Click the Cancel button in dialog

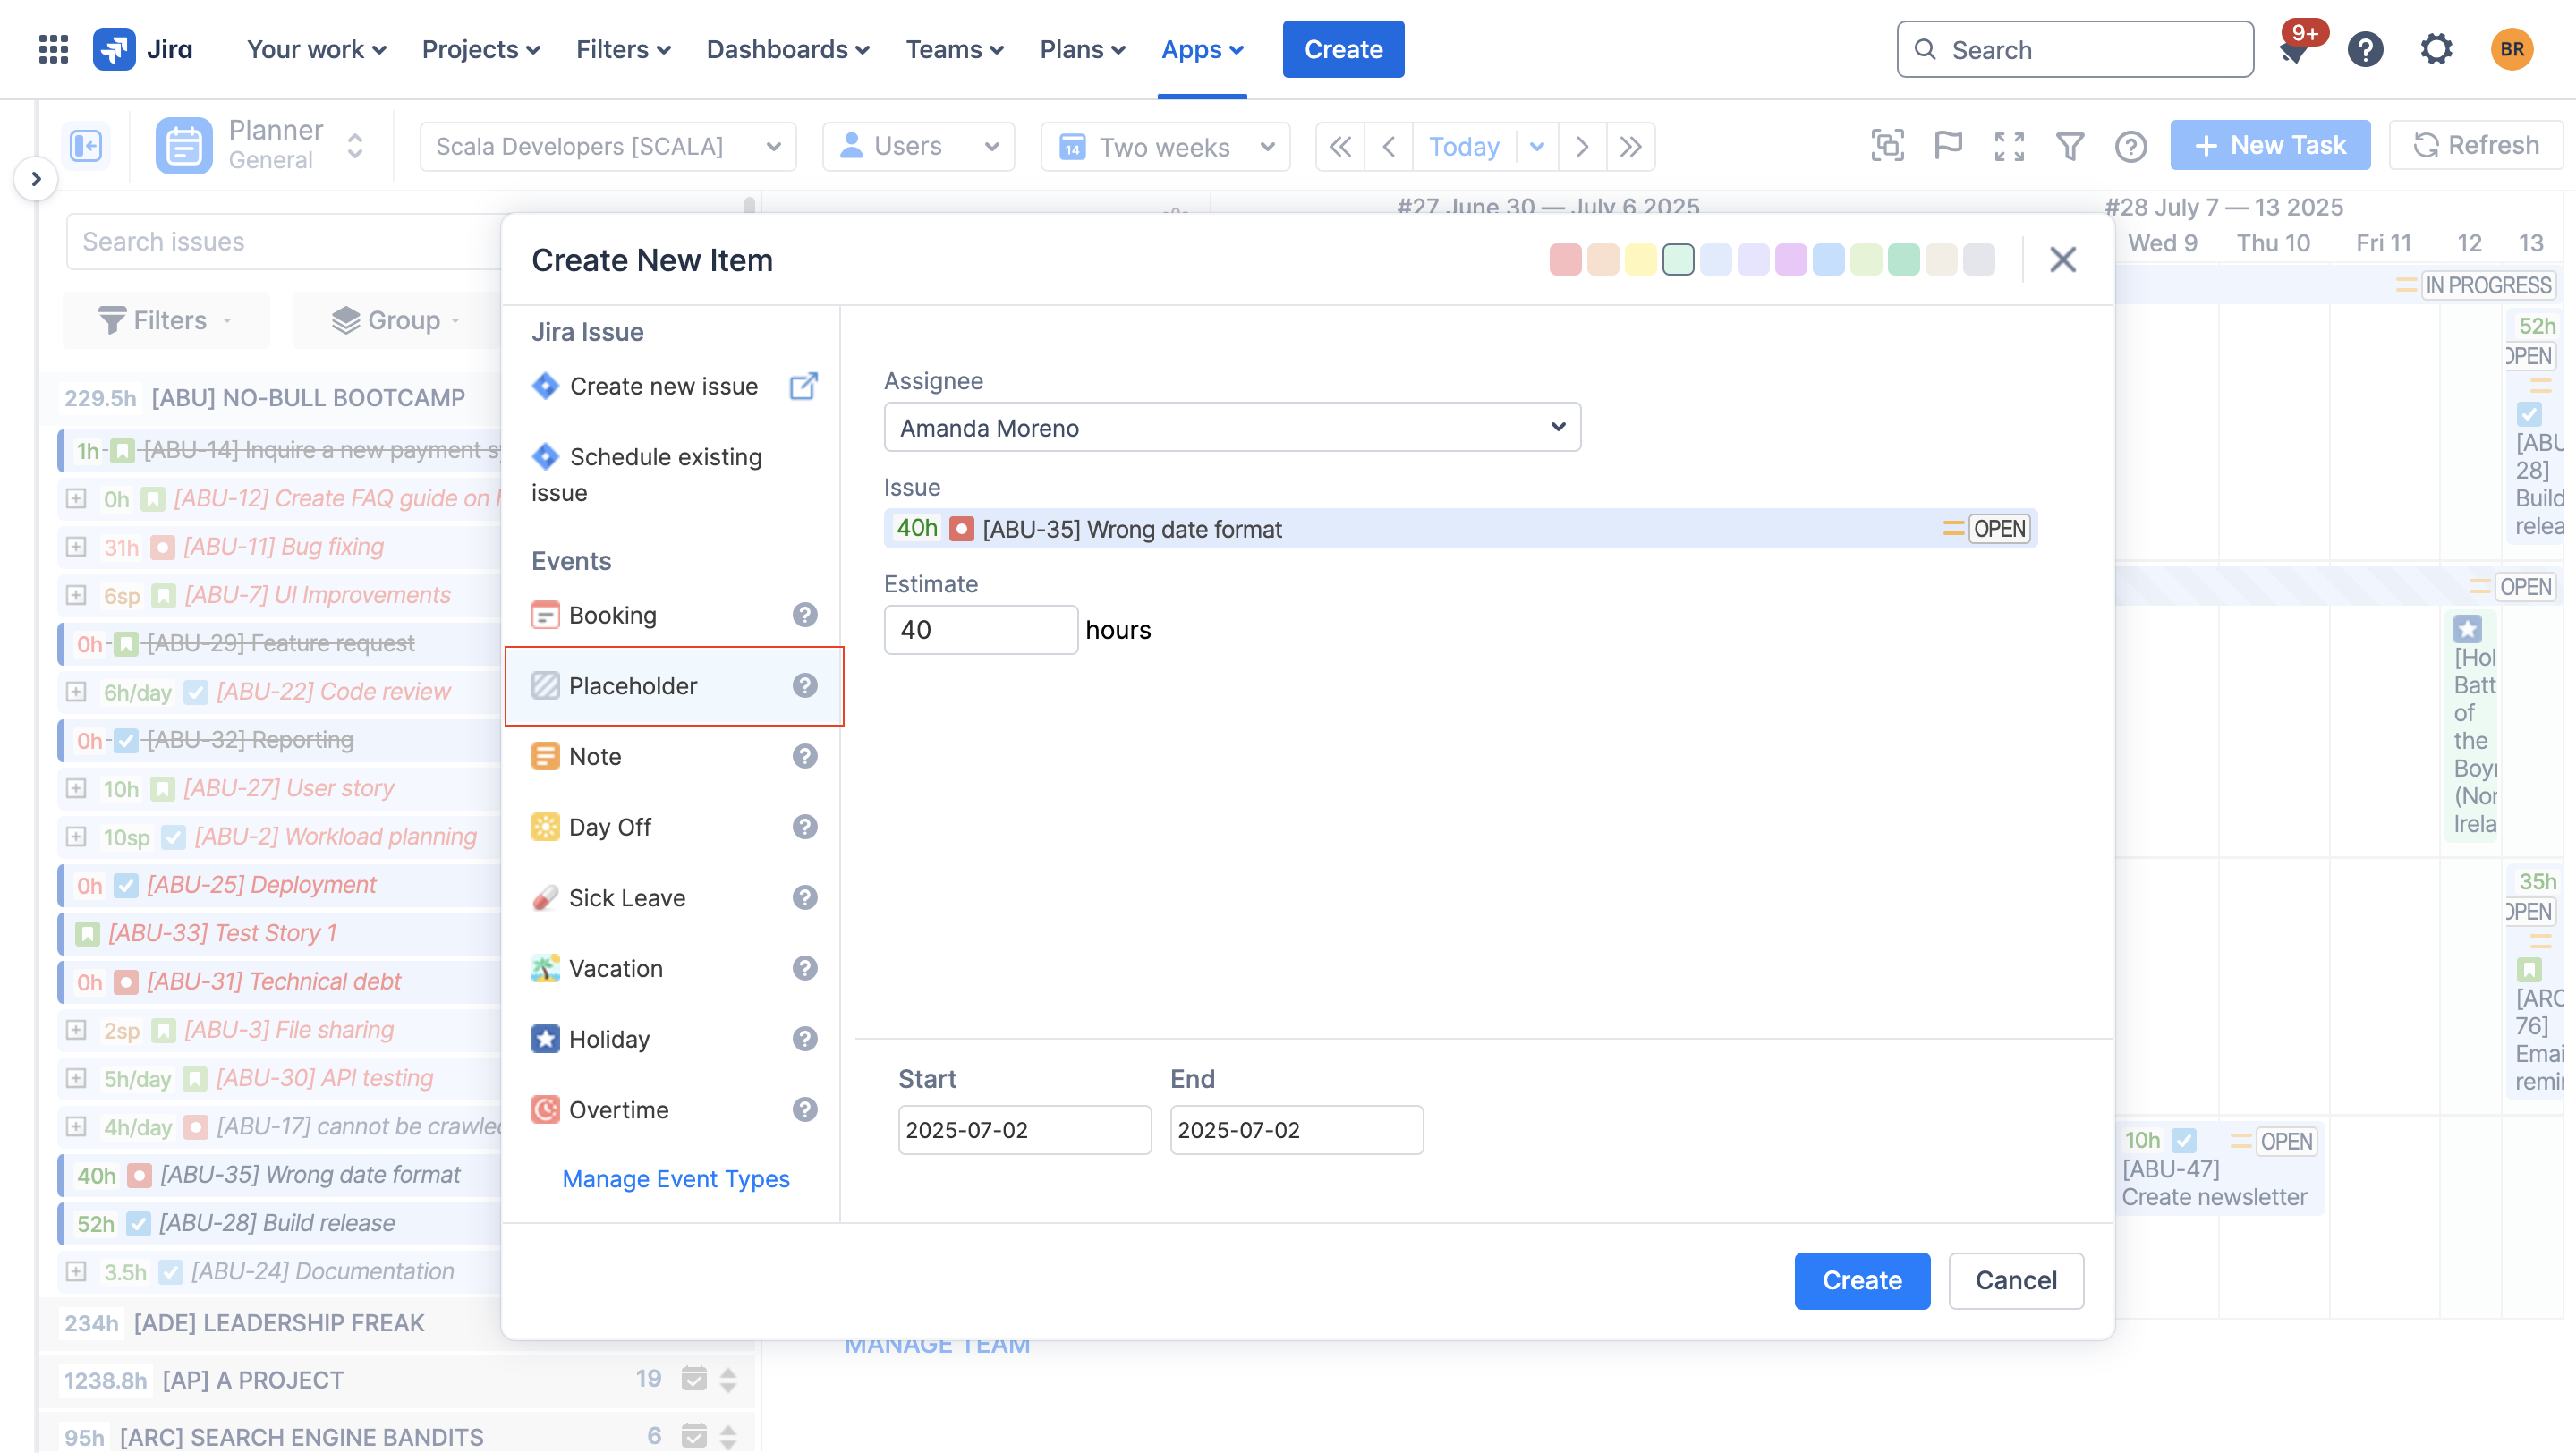[2016, 1281]
